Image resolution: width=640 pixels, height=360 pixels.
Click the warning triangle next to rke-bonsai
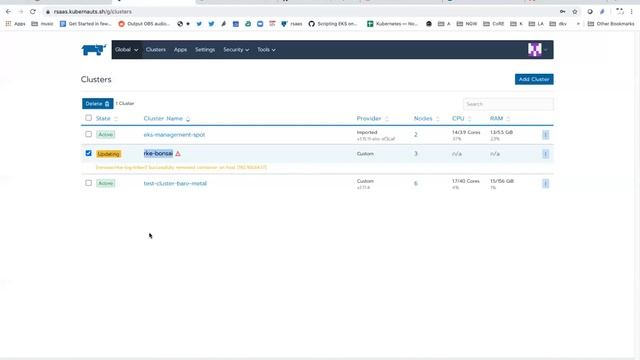click(178, 153)
